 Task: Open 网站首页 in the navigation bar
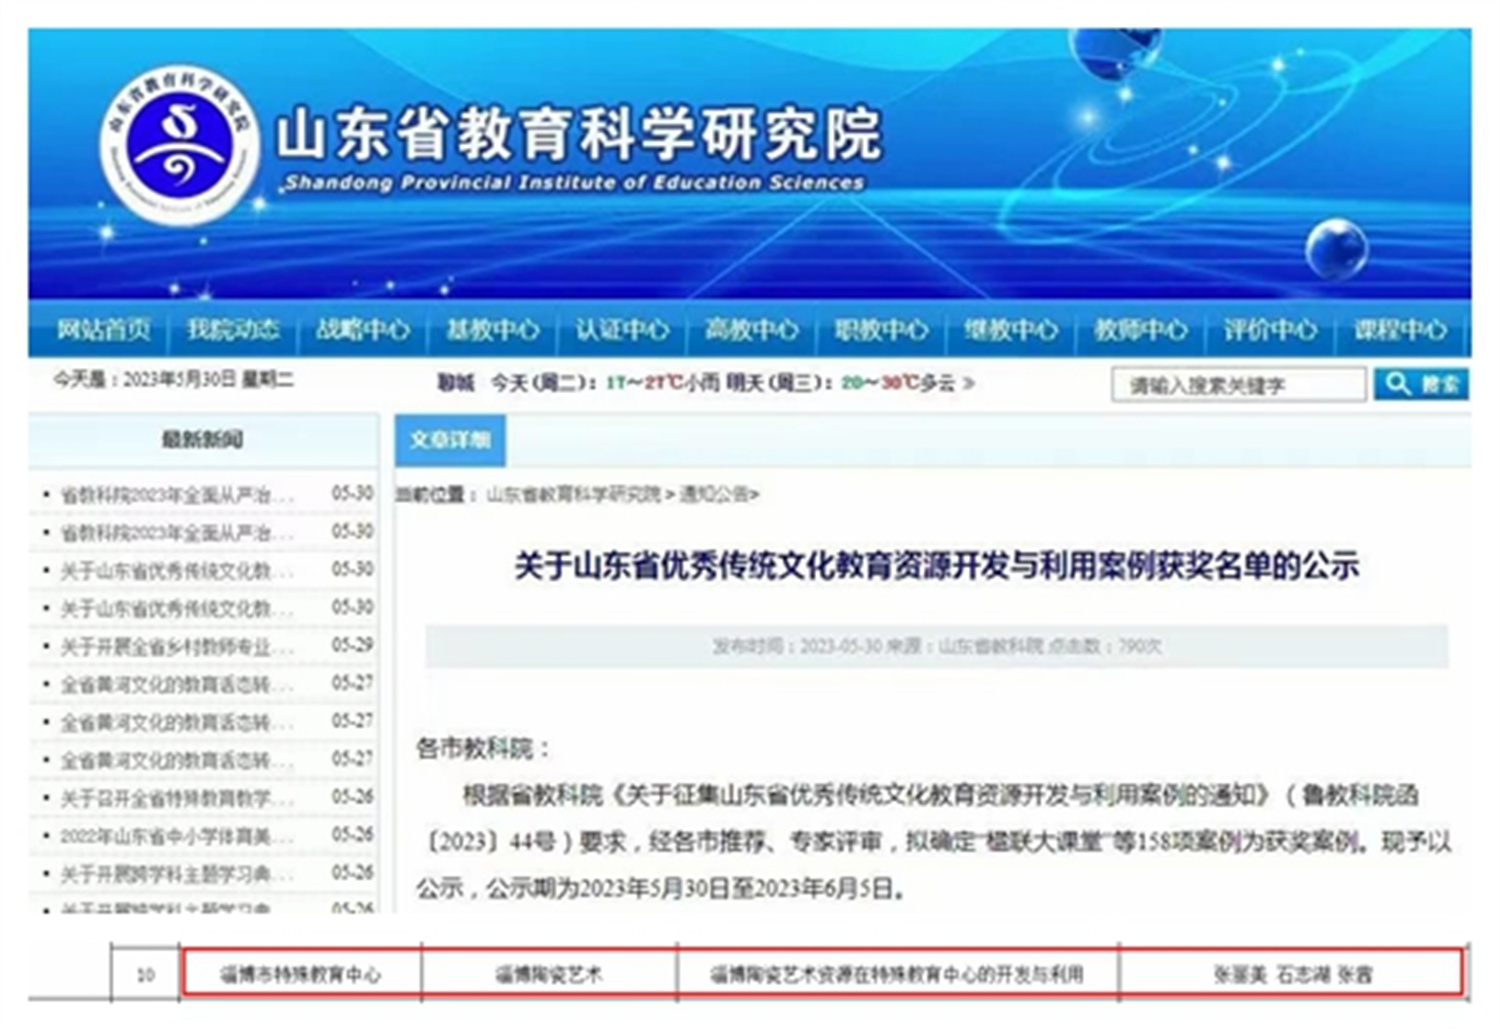[x=103, y=330]
